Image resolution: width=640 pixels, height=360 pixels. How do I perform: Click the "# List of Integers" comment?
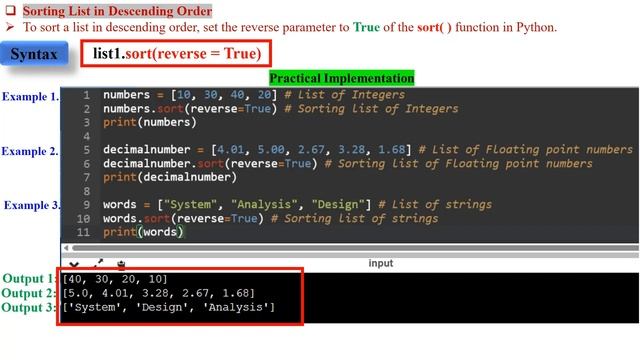pos(344,95)
